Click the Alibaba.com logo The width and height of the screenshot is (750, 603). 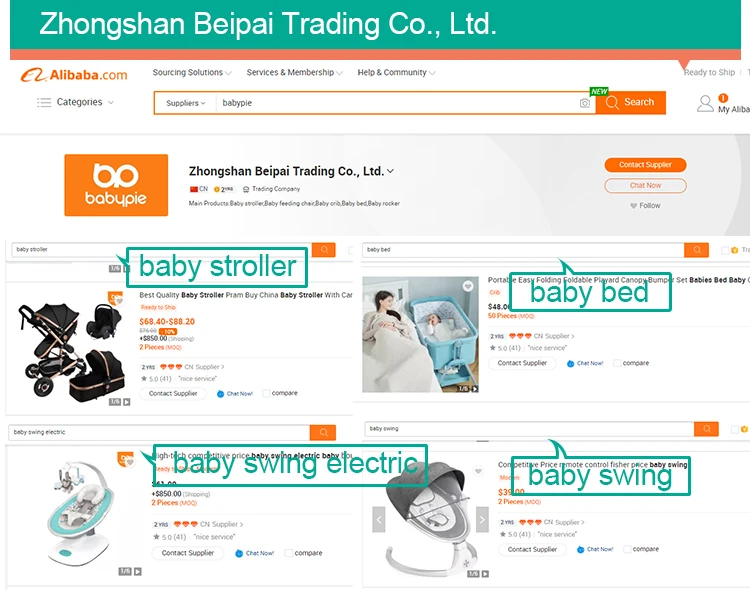click(x=74, y=75)
